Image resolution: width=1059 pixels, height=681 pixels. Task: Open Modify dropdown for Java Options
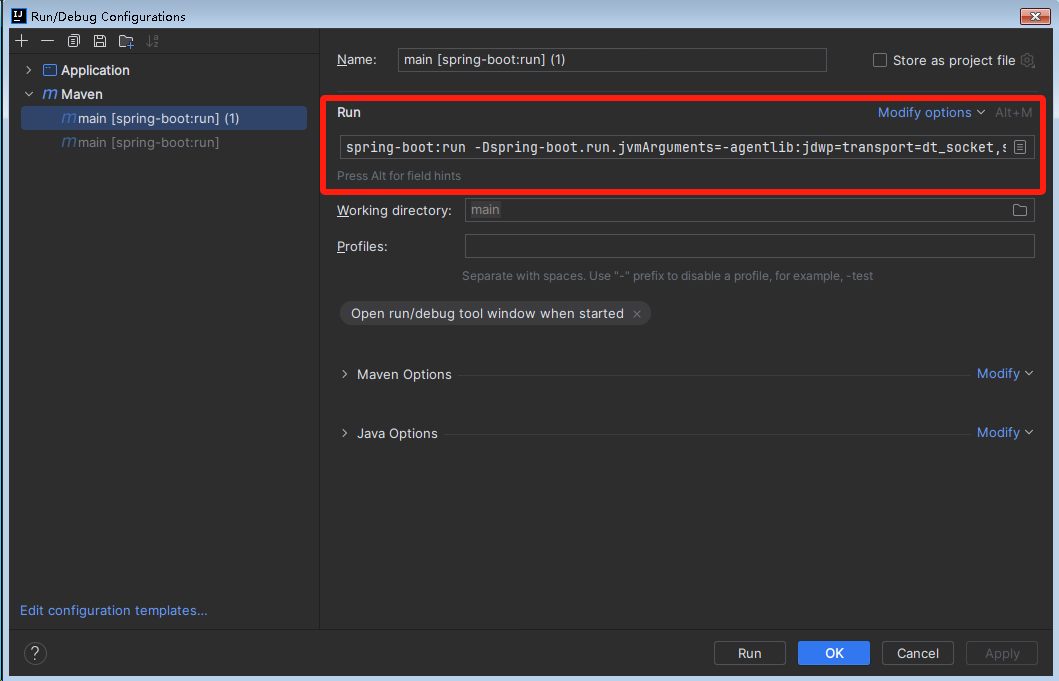click(x=1005, y=432)
